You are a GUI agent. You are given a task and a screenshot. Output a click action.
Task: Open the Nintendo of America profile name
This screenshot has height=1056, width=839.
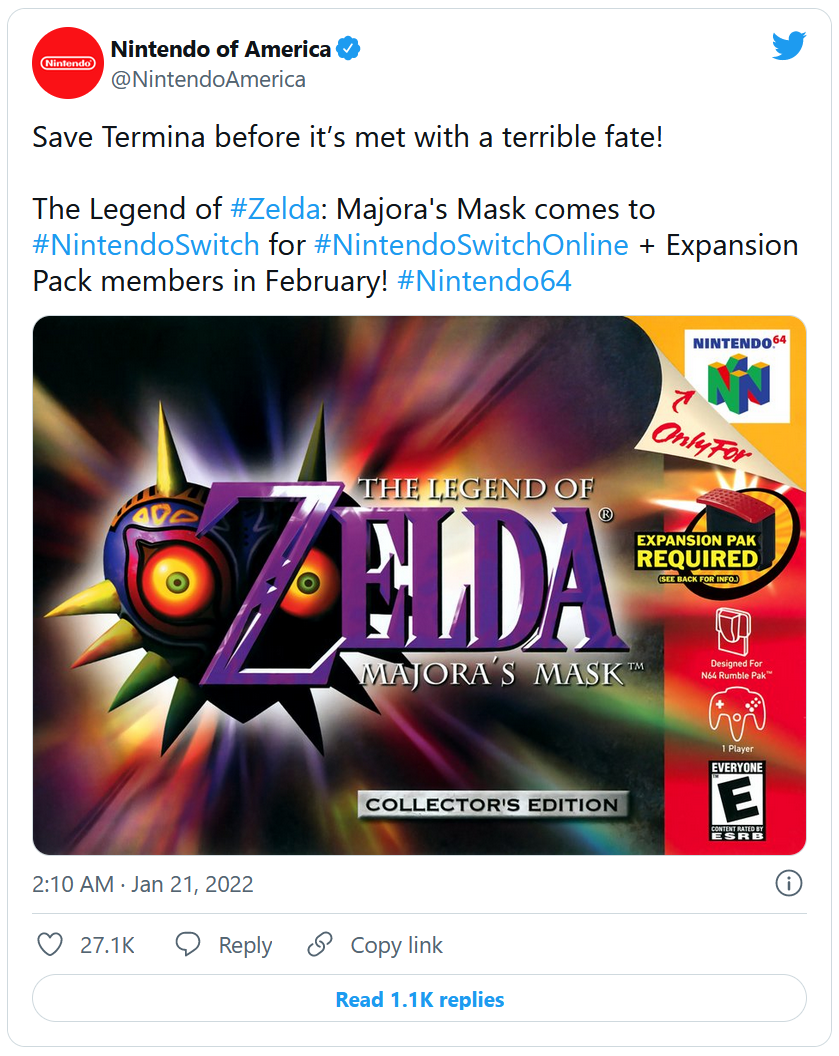pos(220,48)
